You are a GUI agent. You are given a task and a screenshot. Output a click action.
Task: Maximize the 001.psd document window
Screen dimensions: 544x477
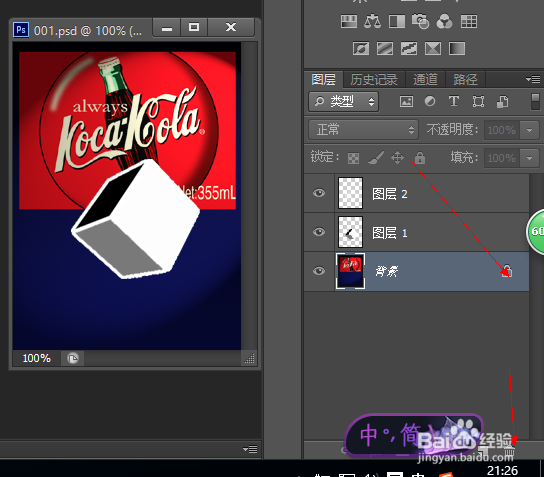click(x=194, y=27)
